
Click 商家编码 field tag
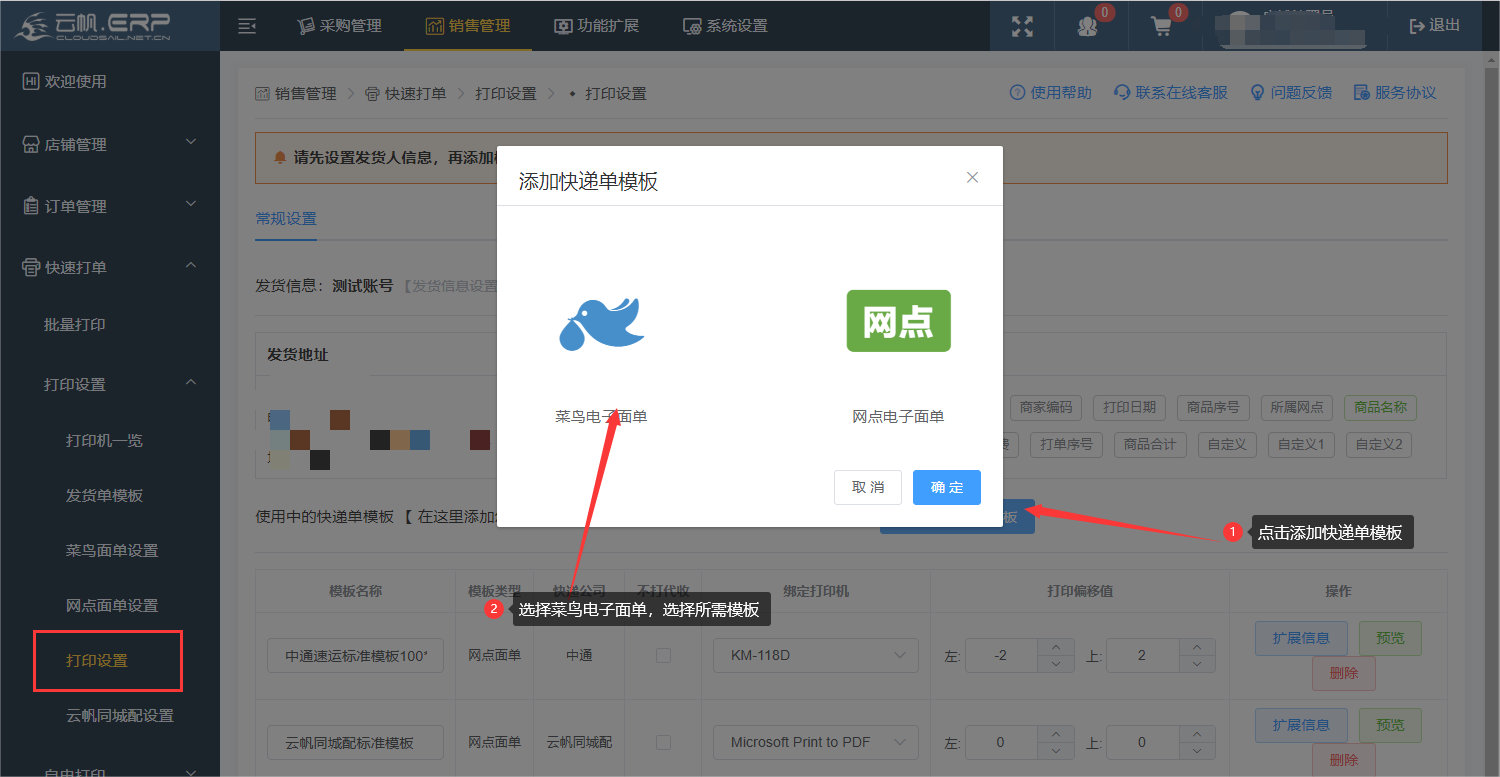tap(1046, 407)
